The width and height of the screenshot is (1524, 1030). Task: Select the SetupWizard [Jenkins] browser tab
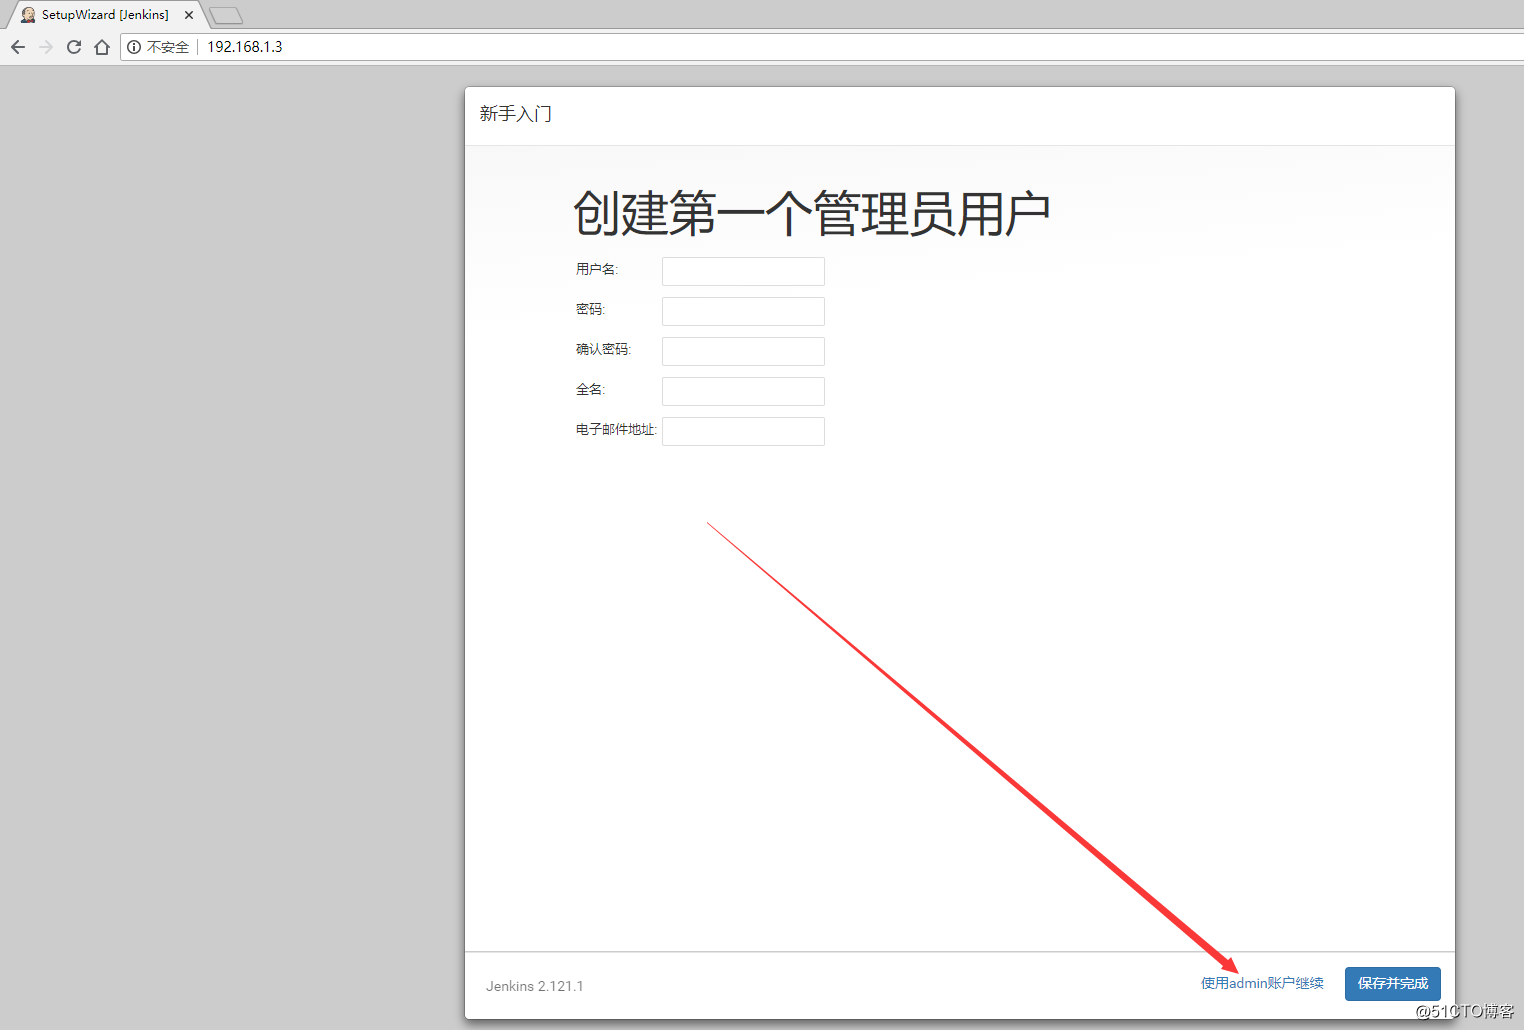[x=105, y=15]
